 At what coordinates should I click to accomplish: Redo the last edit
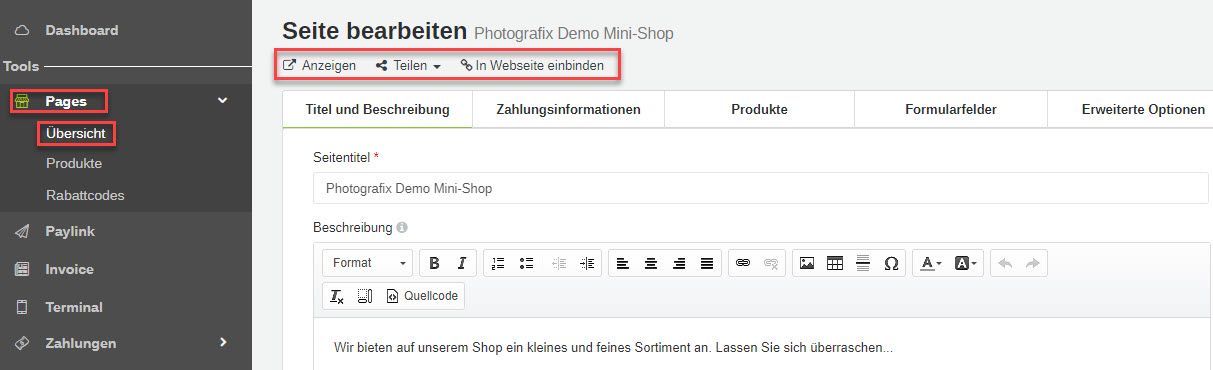click(1033, 263)
